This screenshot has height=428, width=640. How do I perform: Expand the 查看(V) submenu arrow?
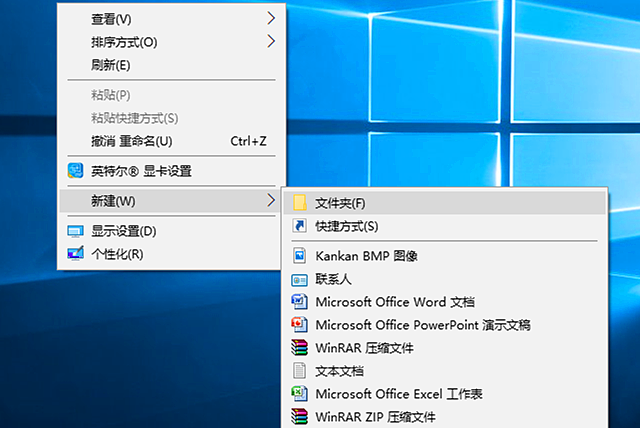click(270, 18)
